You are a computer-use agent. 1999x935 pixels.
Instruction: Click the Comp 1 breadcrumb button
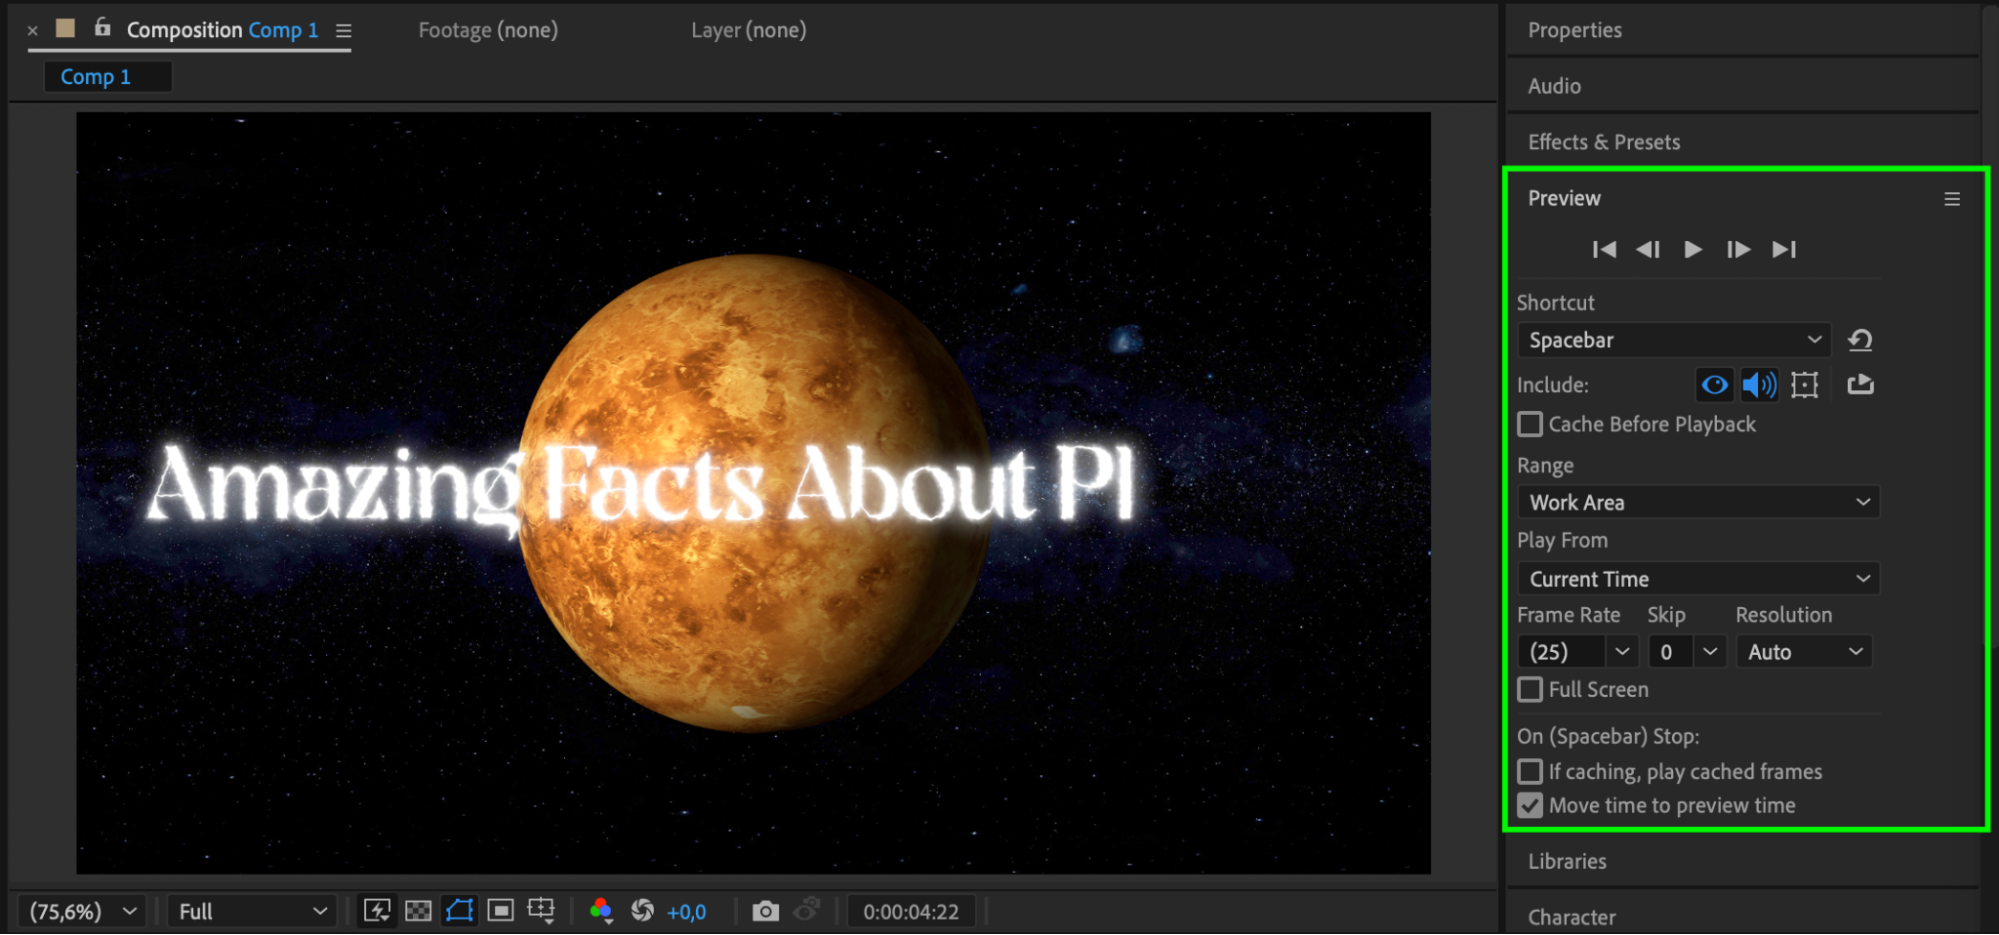(x=96, y=77)
